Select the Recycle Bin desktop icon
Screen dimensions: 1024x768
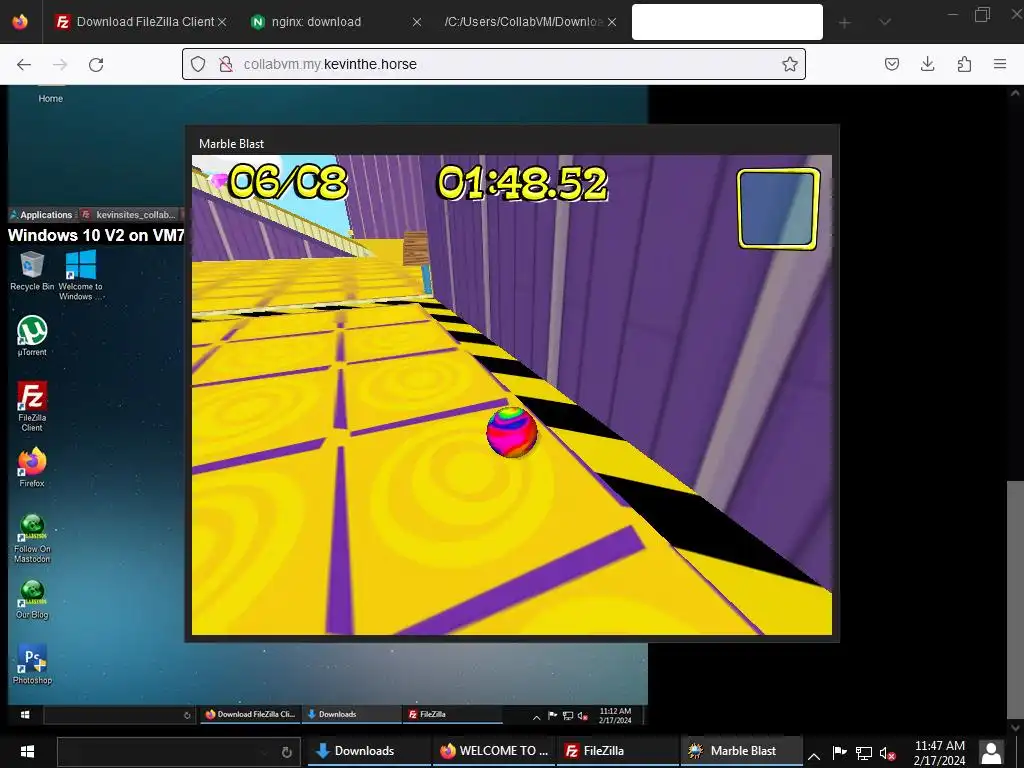(x=32, y=270)
